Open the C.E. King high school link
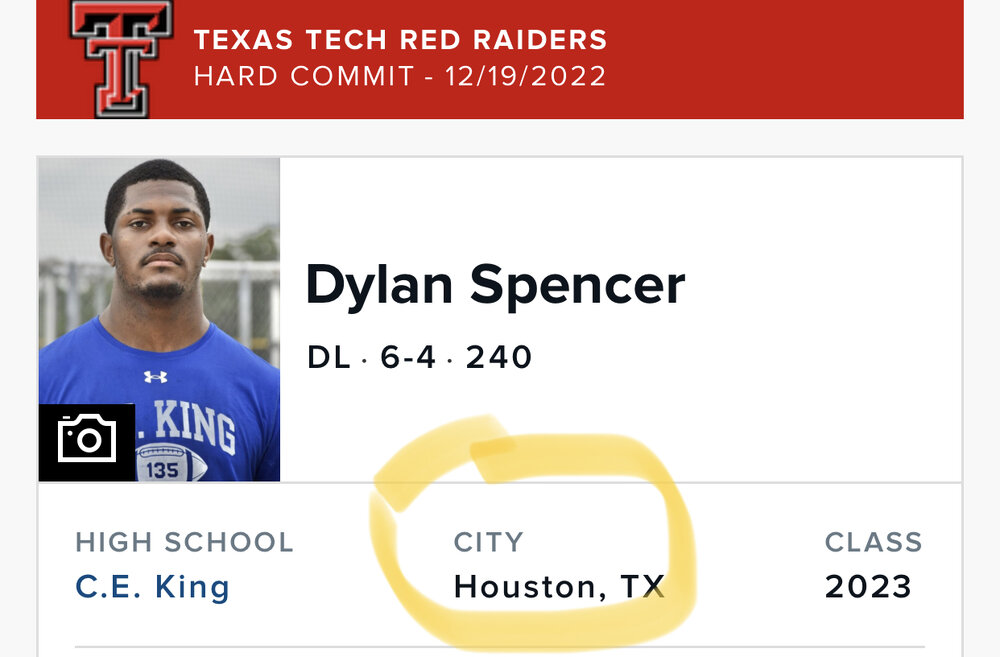This screenshot has height=657, width=1000. point(152,586)
